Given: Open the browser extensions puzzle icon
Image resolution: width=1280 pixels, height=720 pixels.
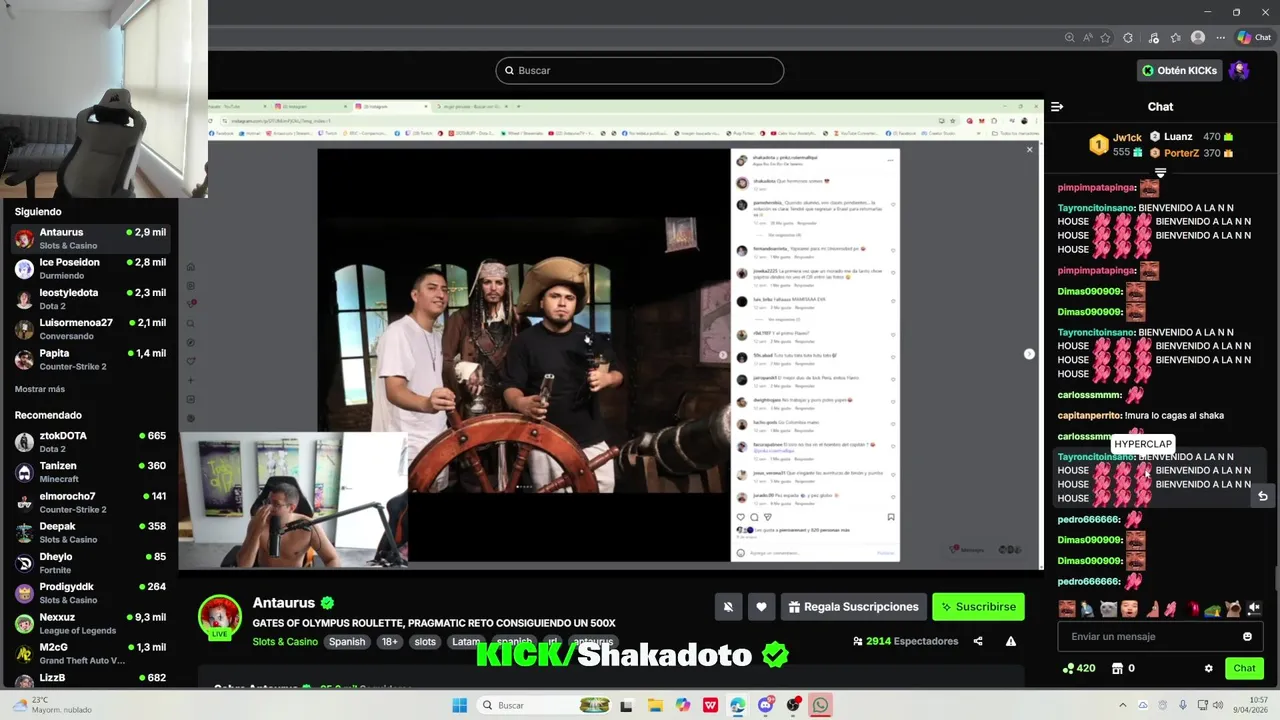Looking at the screenshot, I should click(1128, 37).
